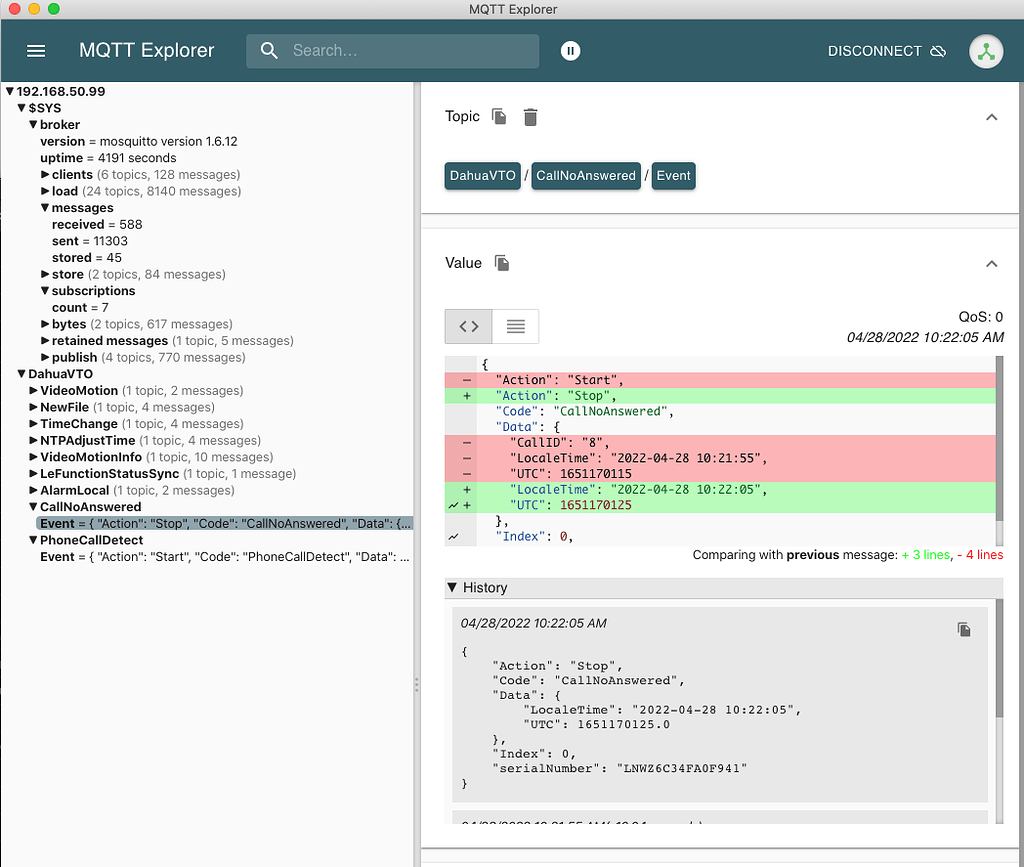
Task: Copy the 10:22:05 history entry payload
Action: 964,629
